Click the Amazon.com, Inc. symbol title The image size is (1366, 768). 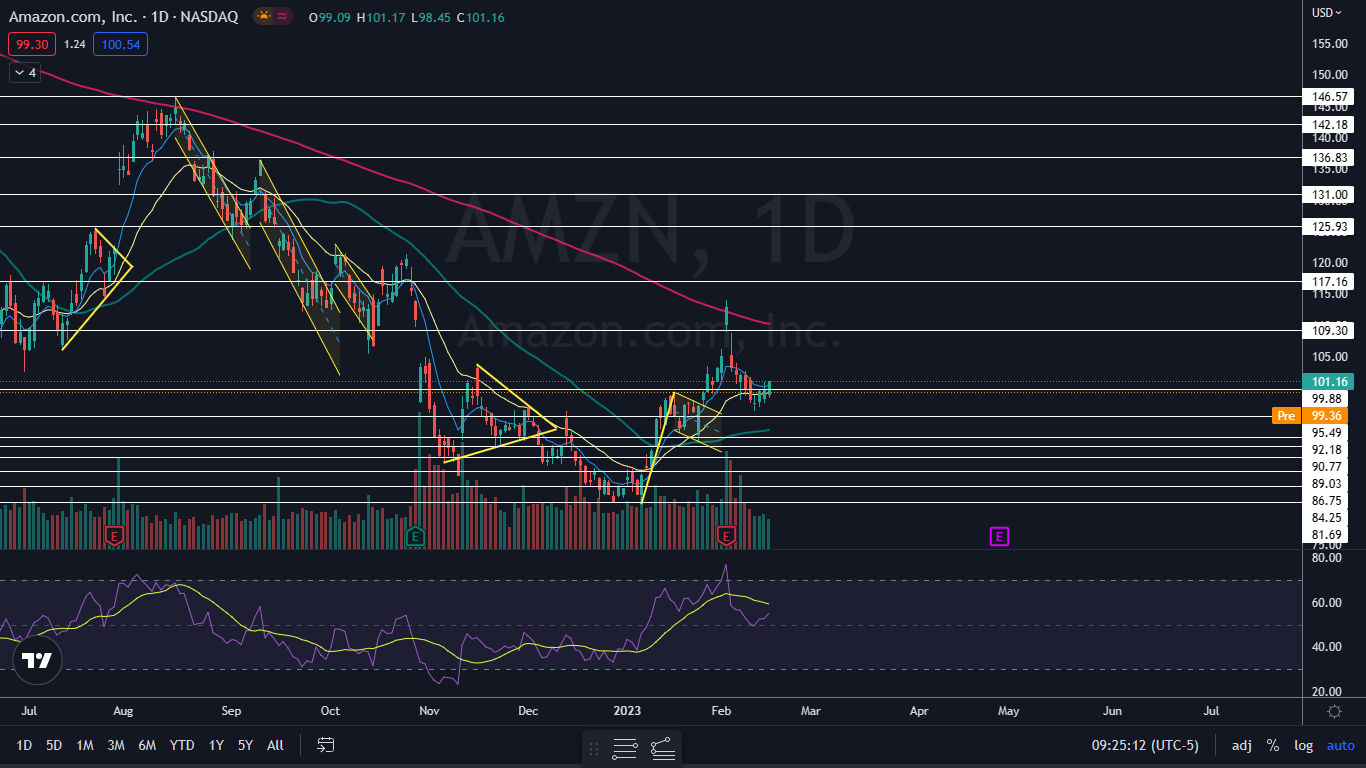71,17
